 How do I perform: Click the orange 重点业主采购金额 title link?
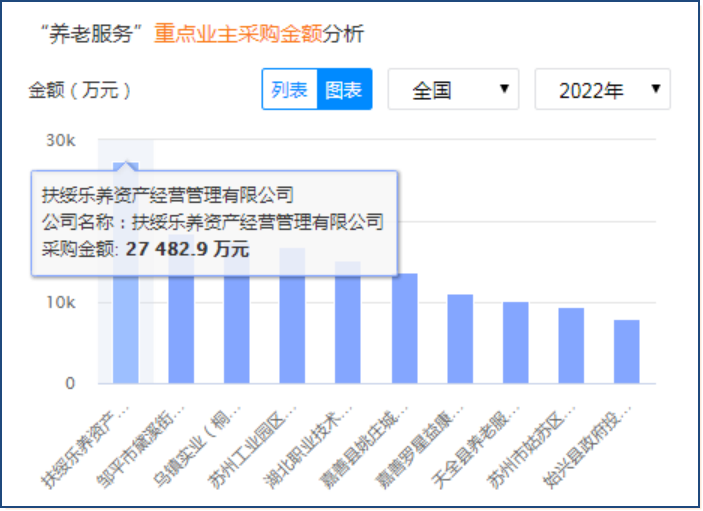point(237,34)
